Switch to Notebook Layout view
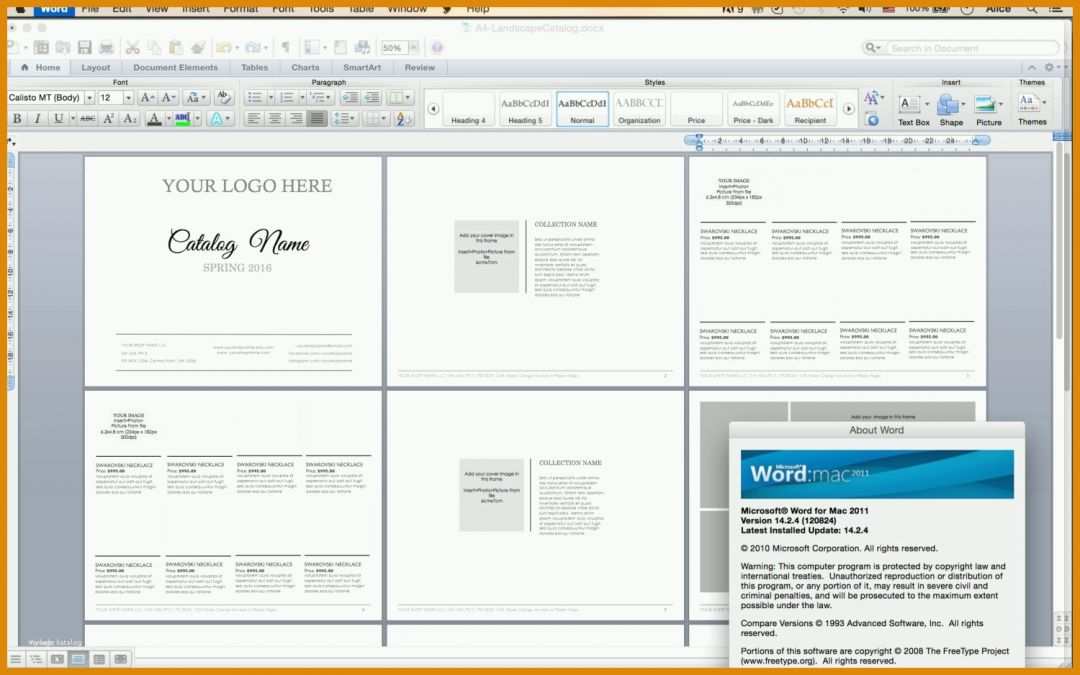 point(99,659)
